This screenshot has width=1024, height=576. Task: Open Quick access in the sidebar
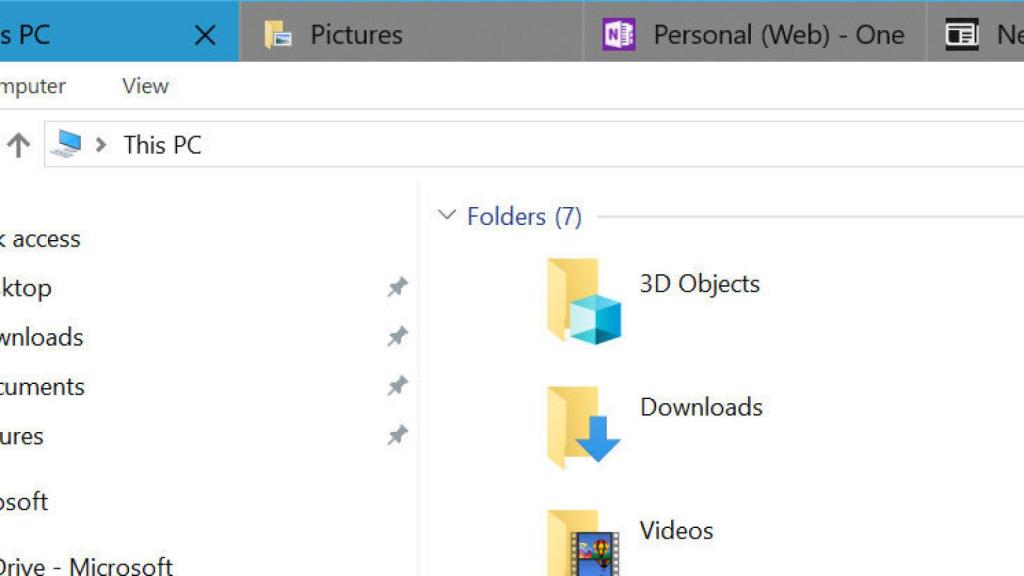point(40,238)
